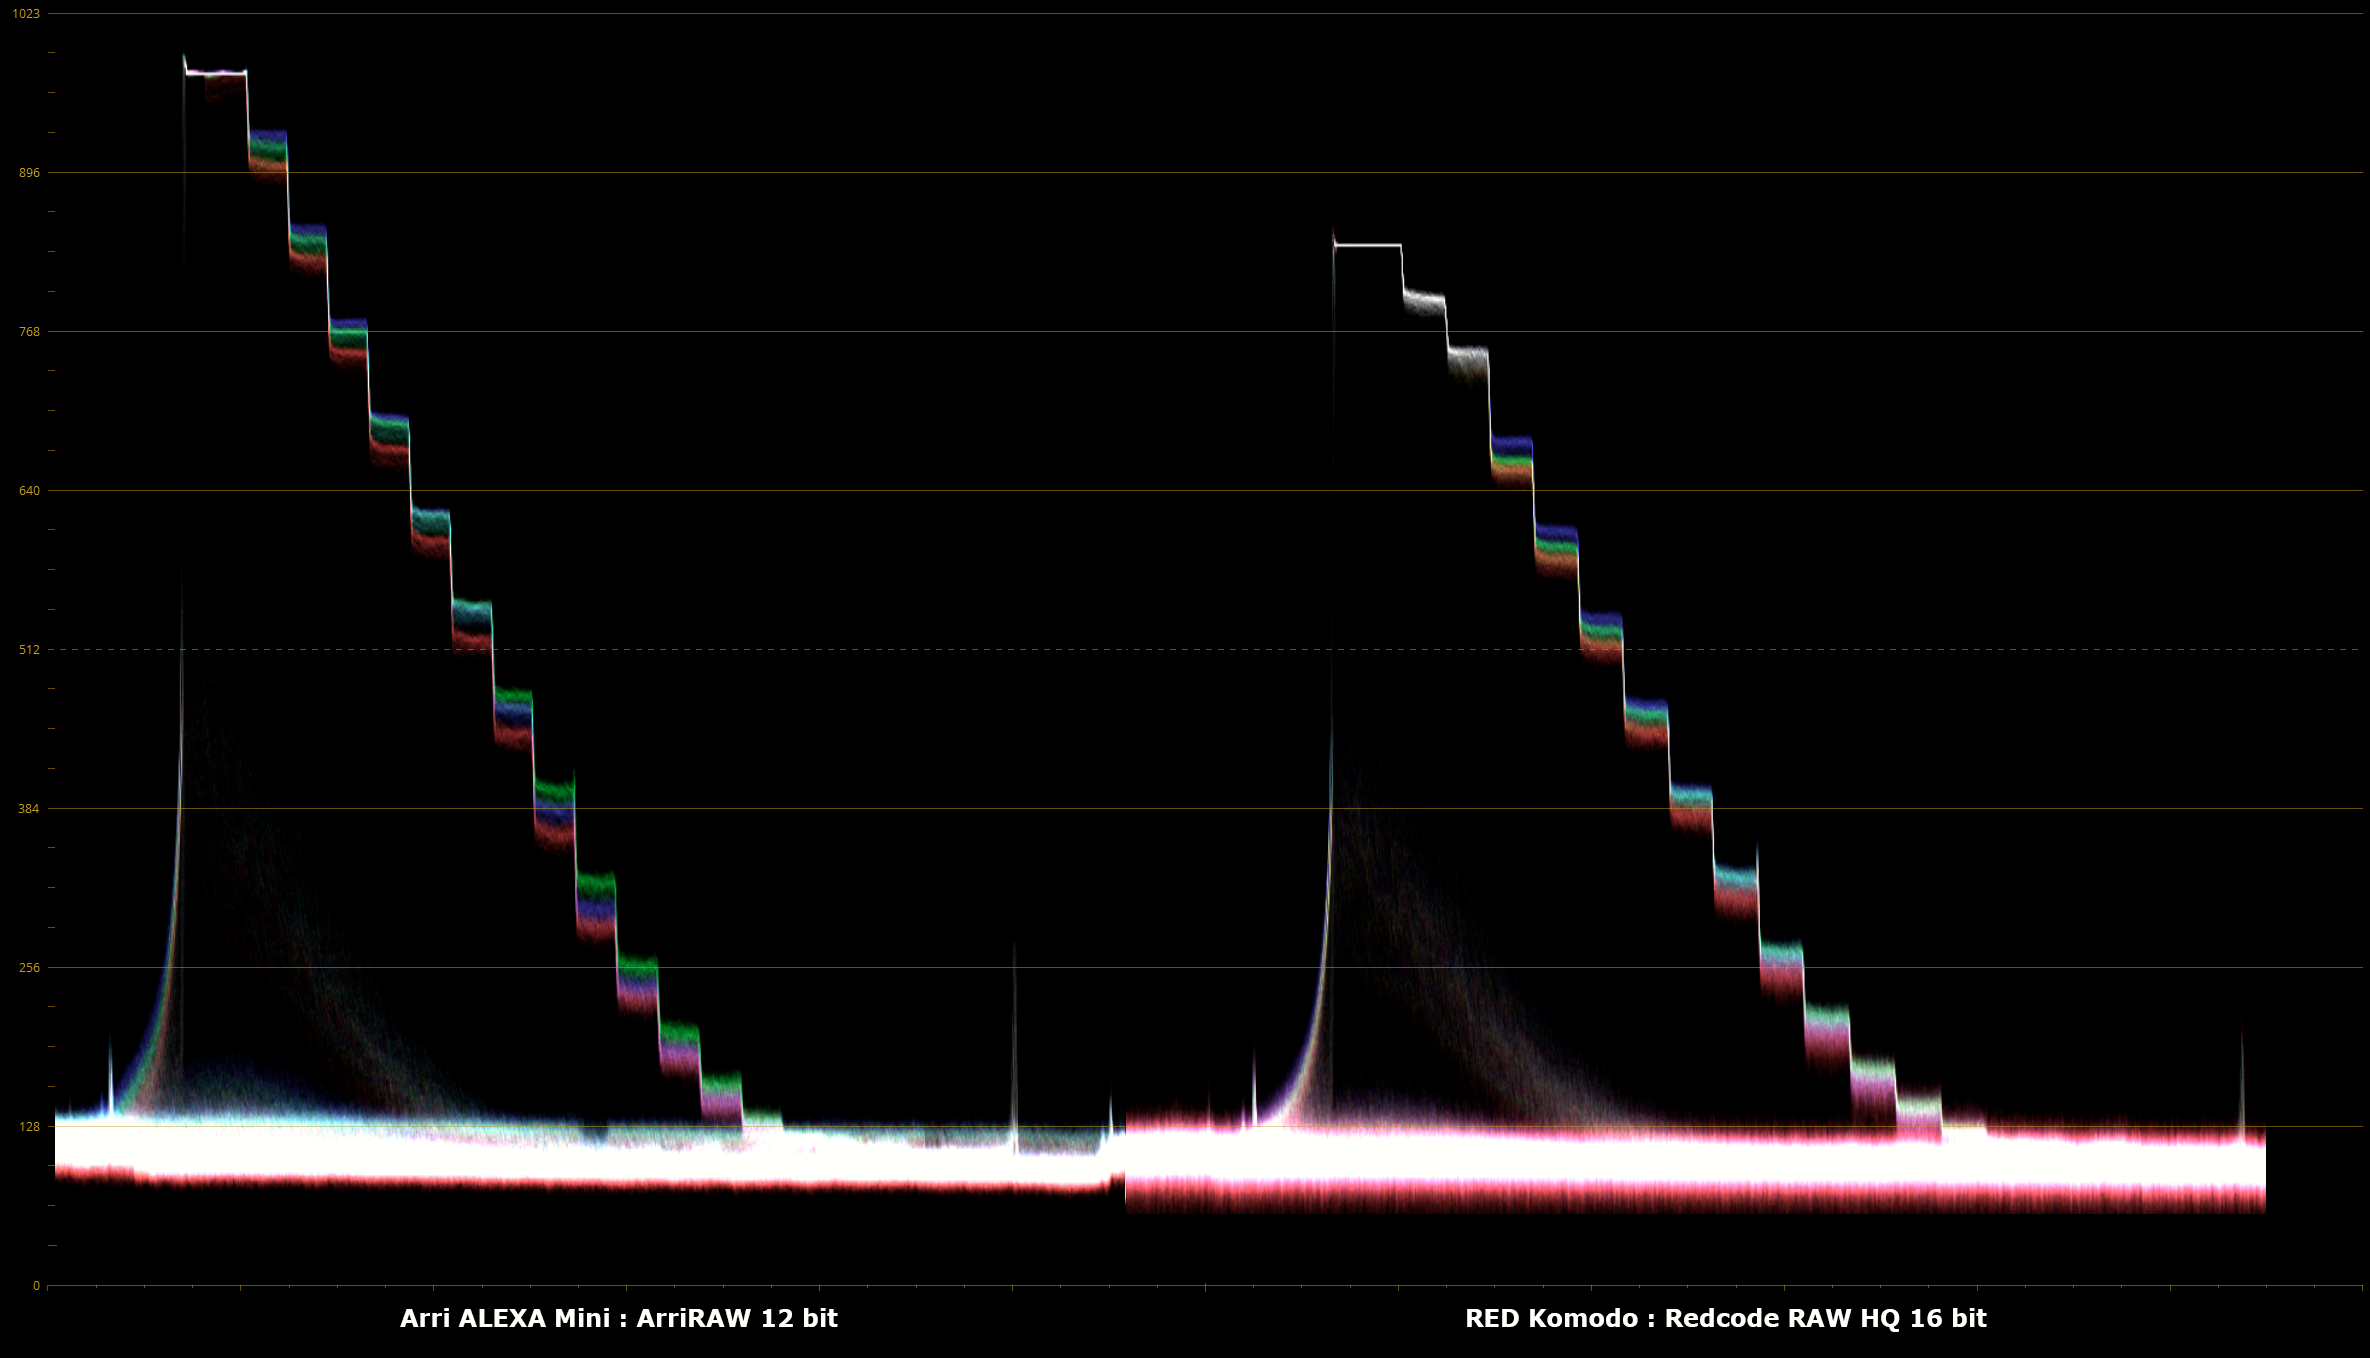Click the 512 scale label
The image size is (2370, 1358).
(x=29, y=650)
